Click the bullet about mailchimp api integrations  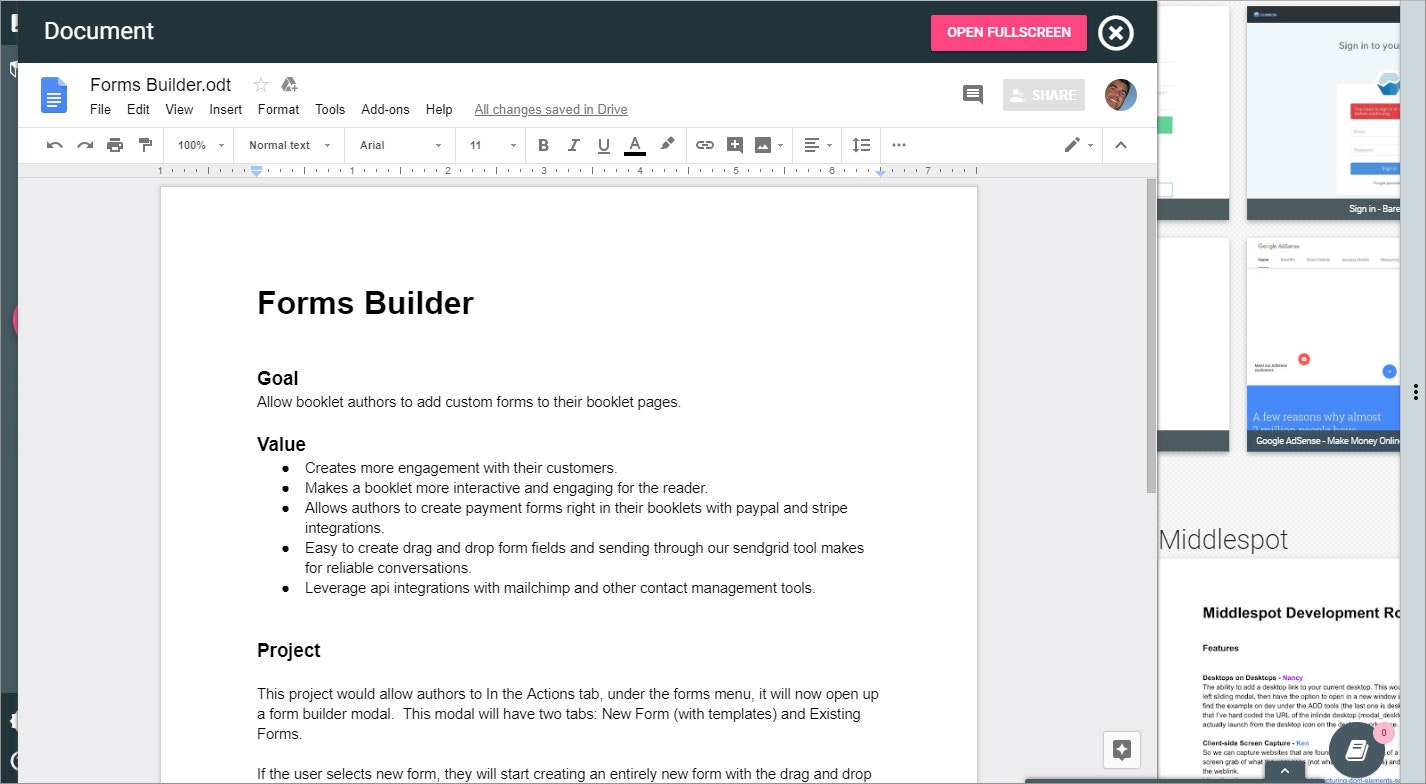click(x=560, y=588)
